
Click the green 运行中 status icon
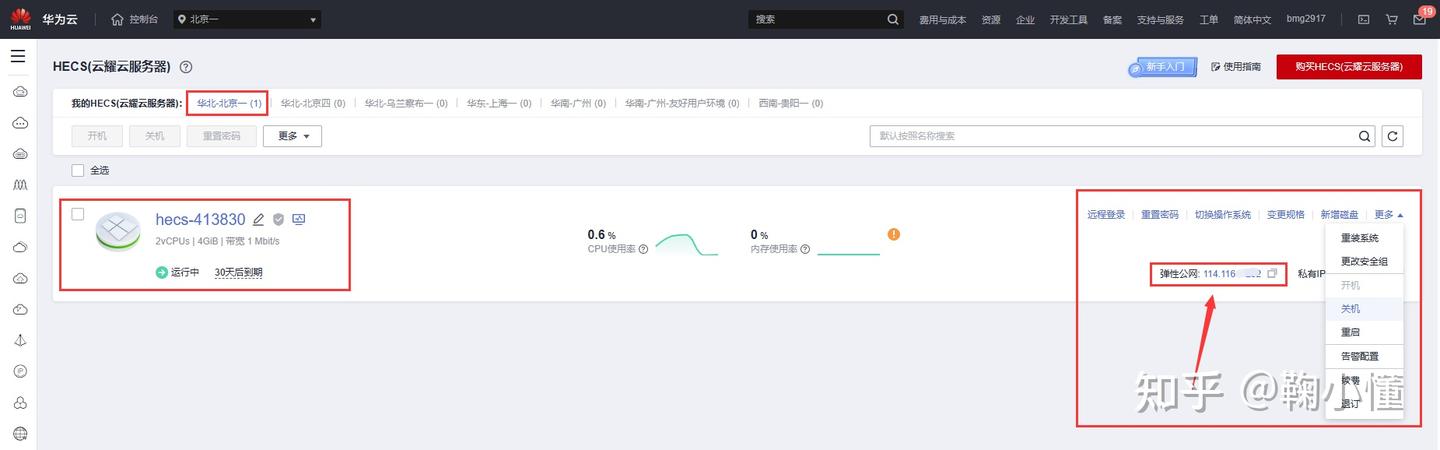click(x=162, y=272)
